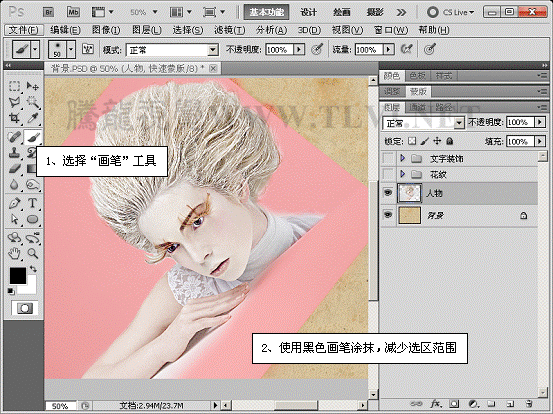Click the 基本功能 workspace button
553x414 pixels.
pyautogui.click(x=266, y=12)
